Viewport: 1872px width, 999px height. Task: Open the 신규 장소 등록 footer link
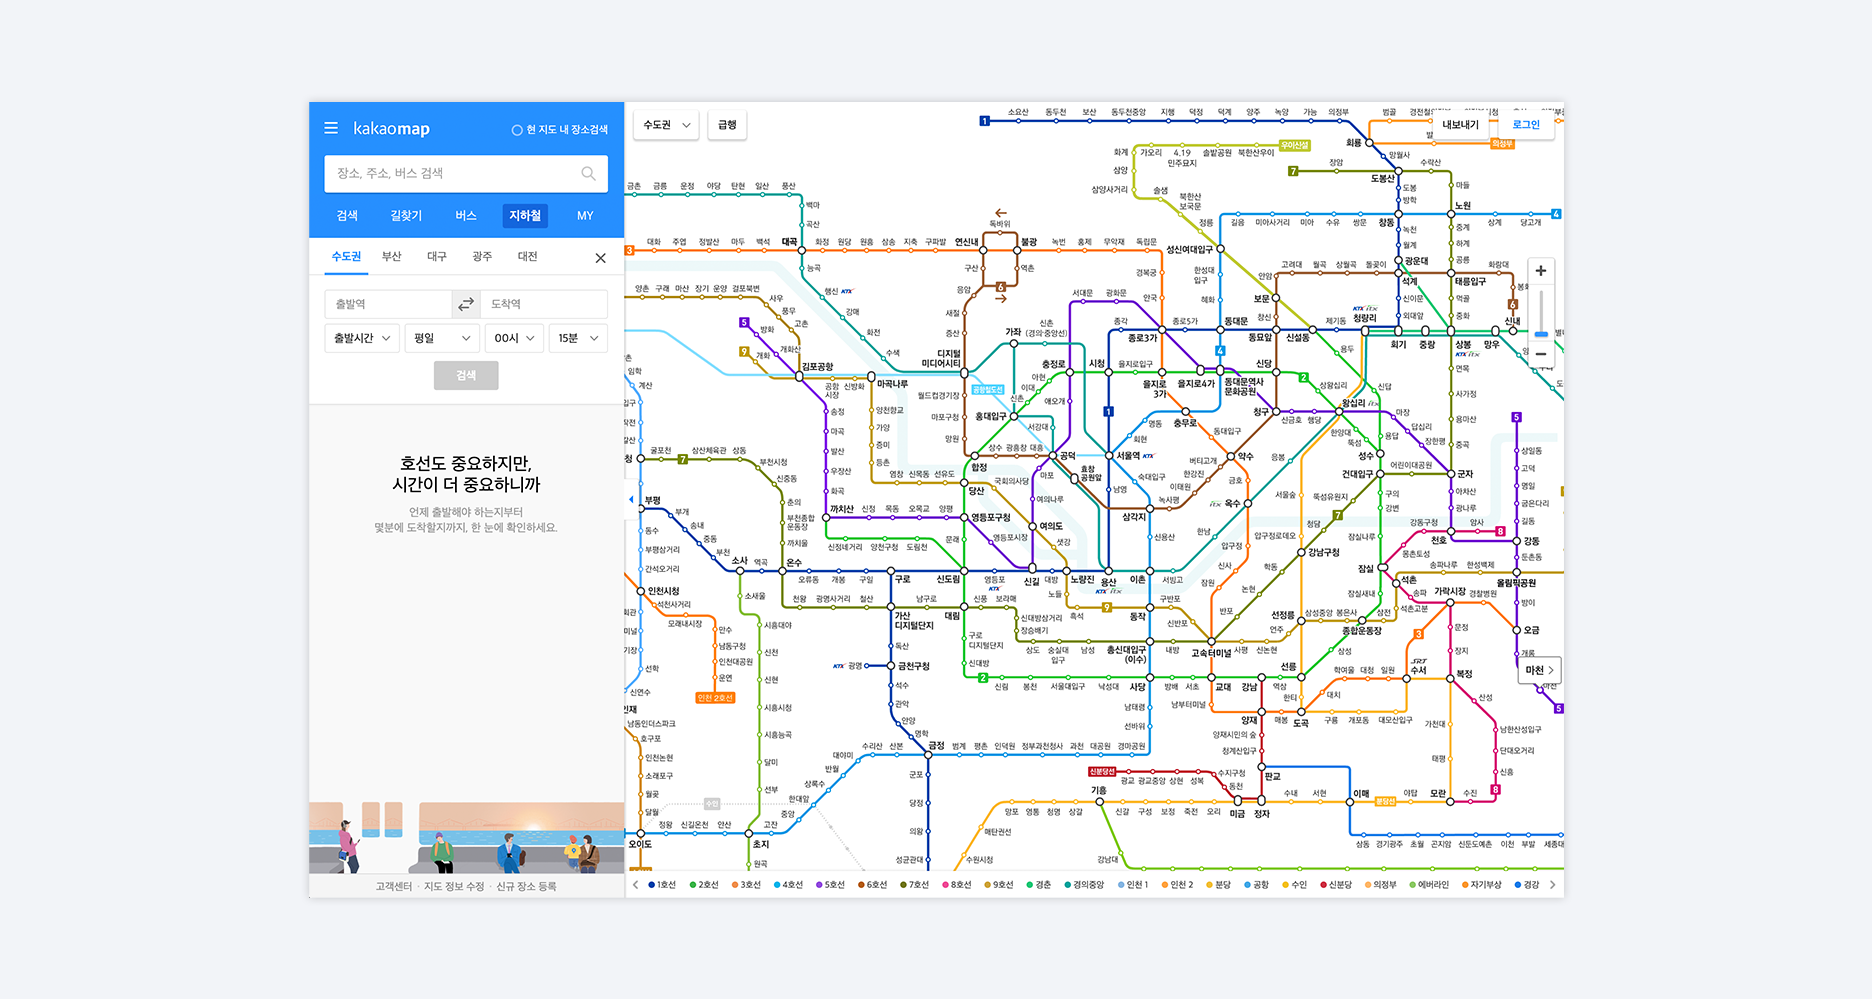[x=526, y=886]
